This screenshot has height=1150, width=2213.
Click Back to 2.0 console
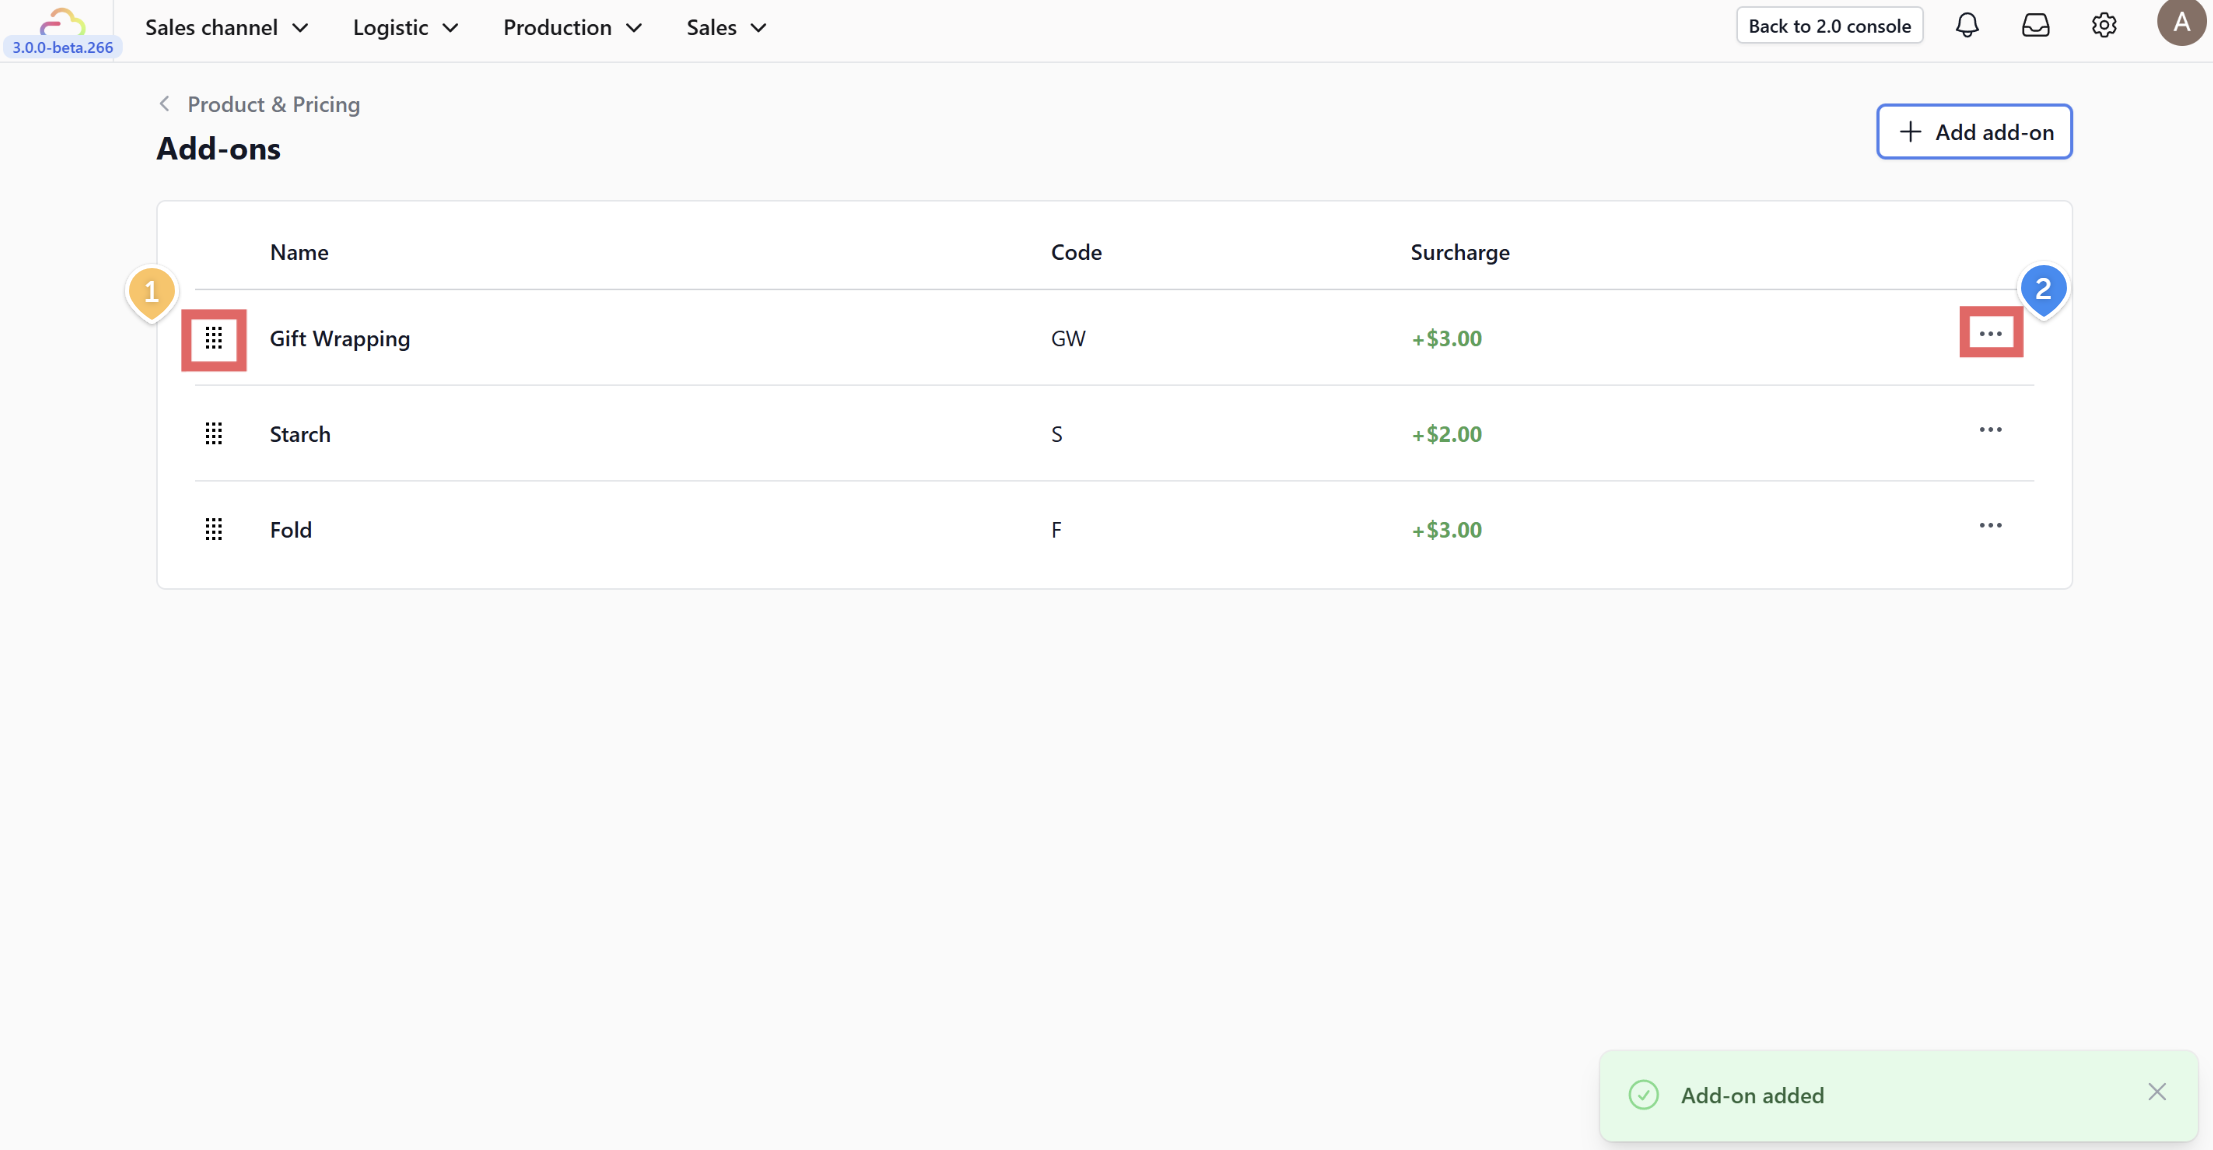(1829, 26)
